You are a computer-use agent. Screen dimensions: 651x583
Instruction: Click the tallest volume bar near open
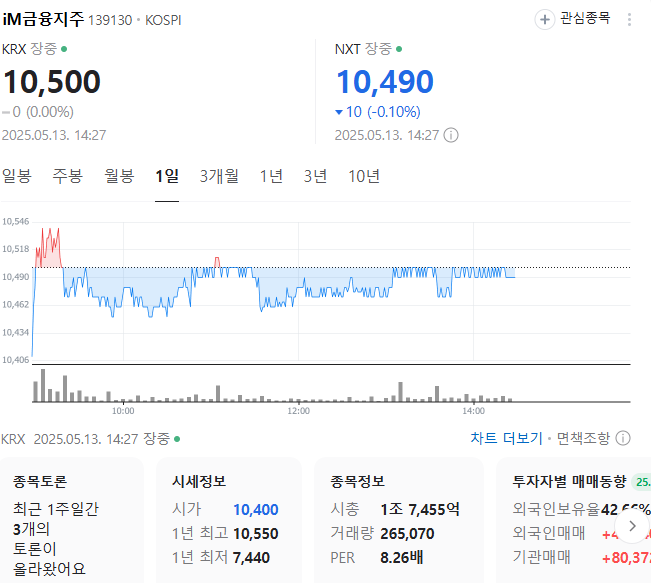43,385
